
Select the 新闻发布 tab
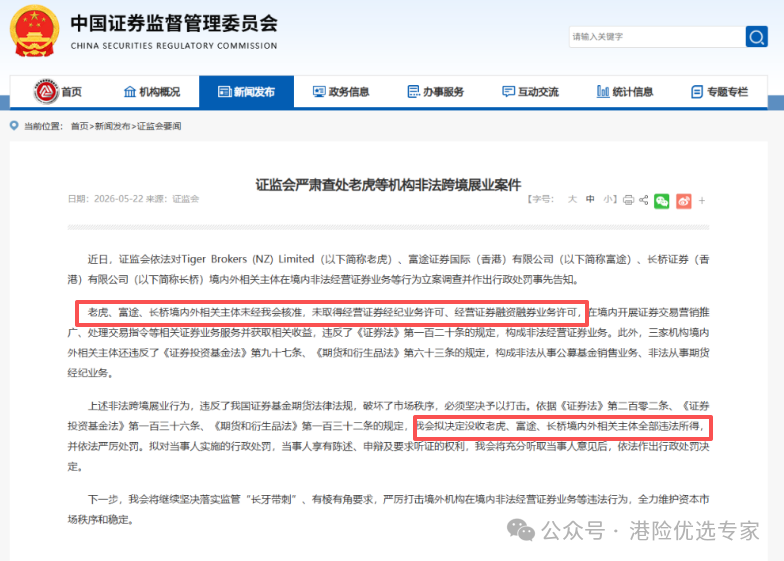(246, 92)
